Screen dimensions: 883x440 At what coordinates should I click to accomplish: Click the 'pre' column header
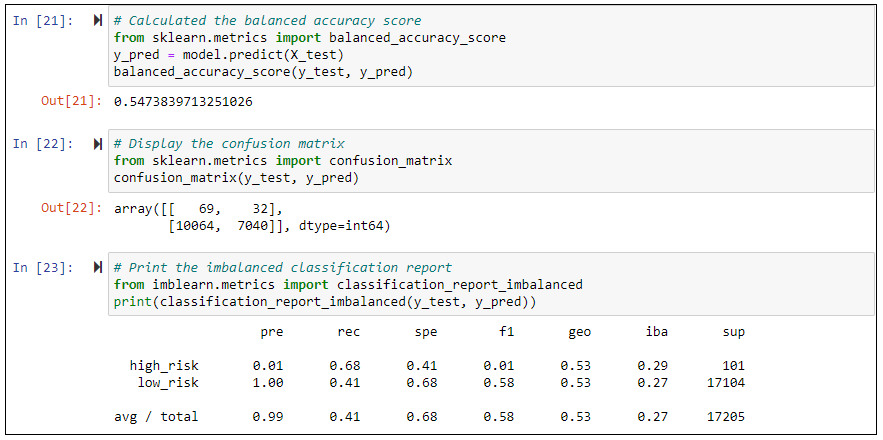point(272,332)
